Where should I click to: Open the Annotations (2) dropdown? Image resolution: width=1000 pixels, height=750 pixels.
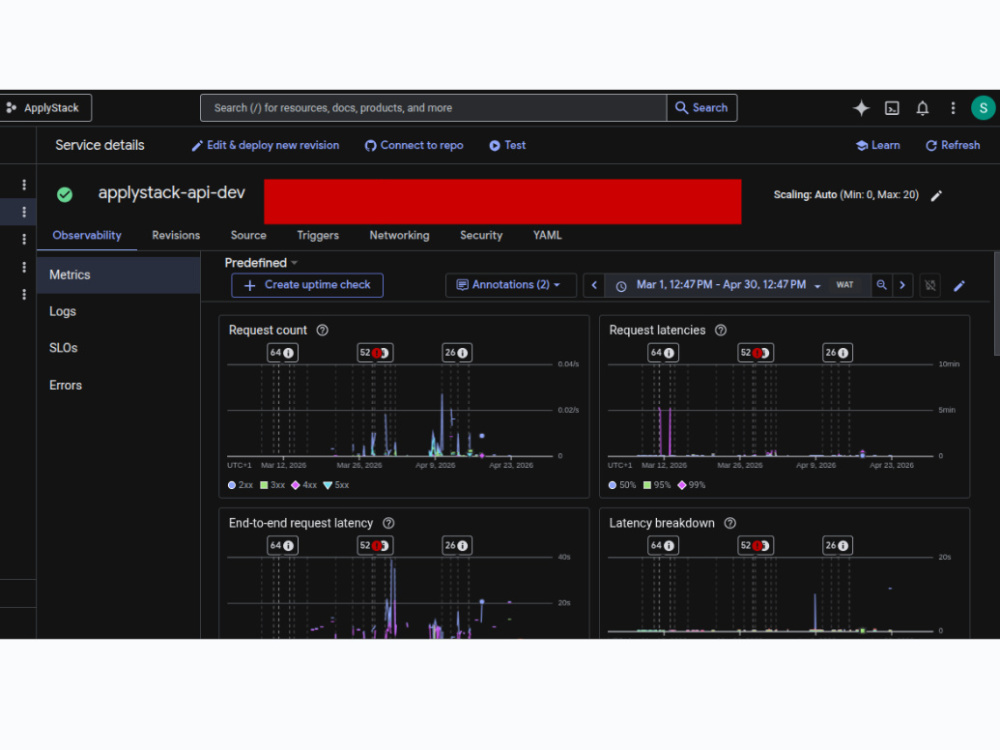(x=510, y=285)
